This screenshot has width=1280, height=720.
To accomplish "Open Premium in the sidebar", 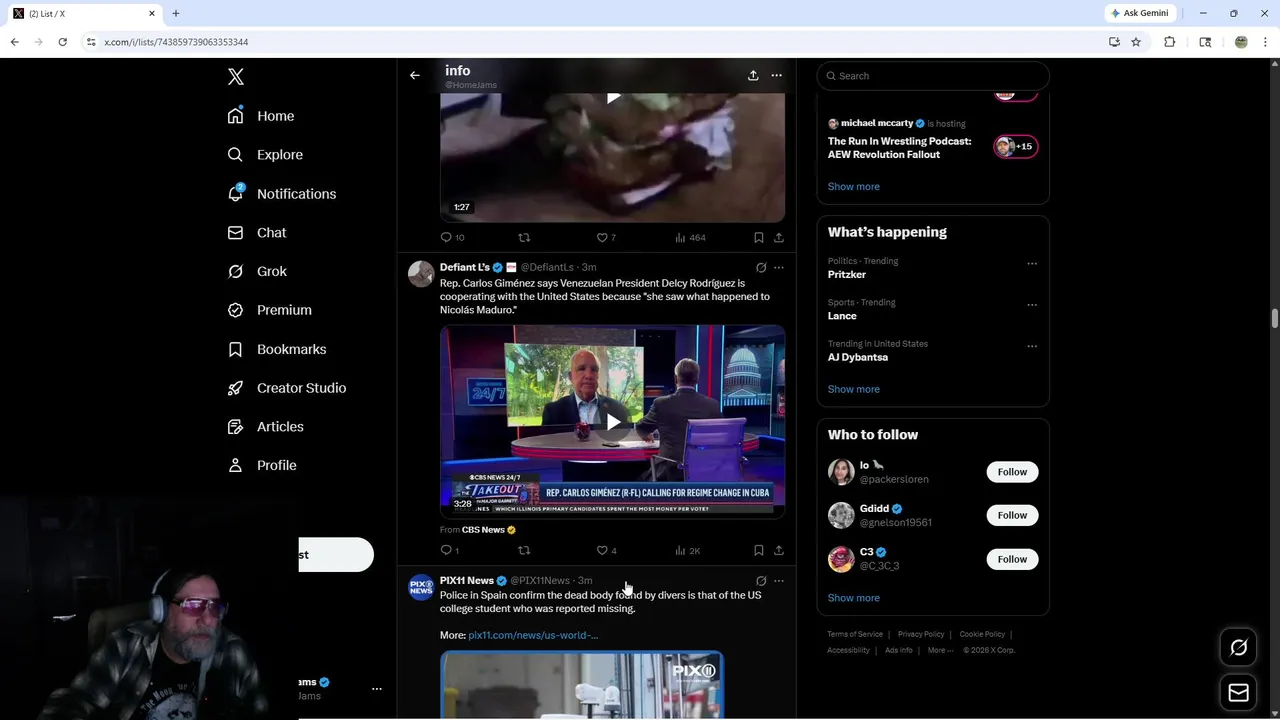I will pos(270,310).
